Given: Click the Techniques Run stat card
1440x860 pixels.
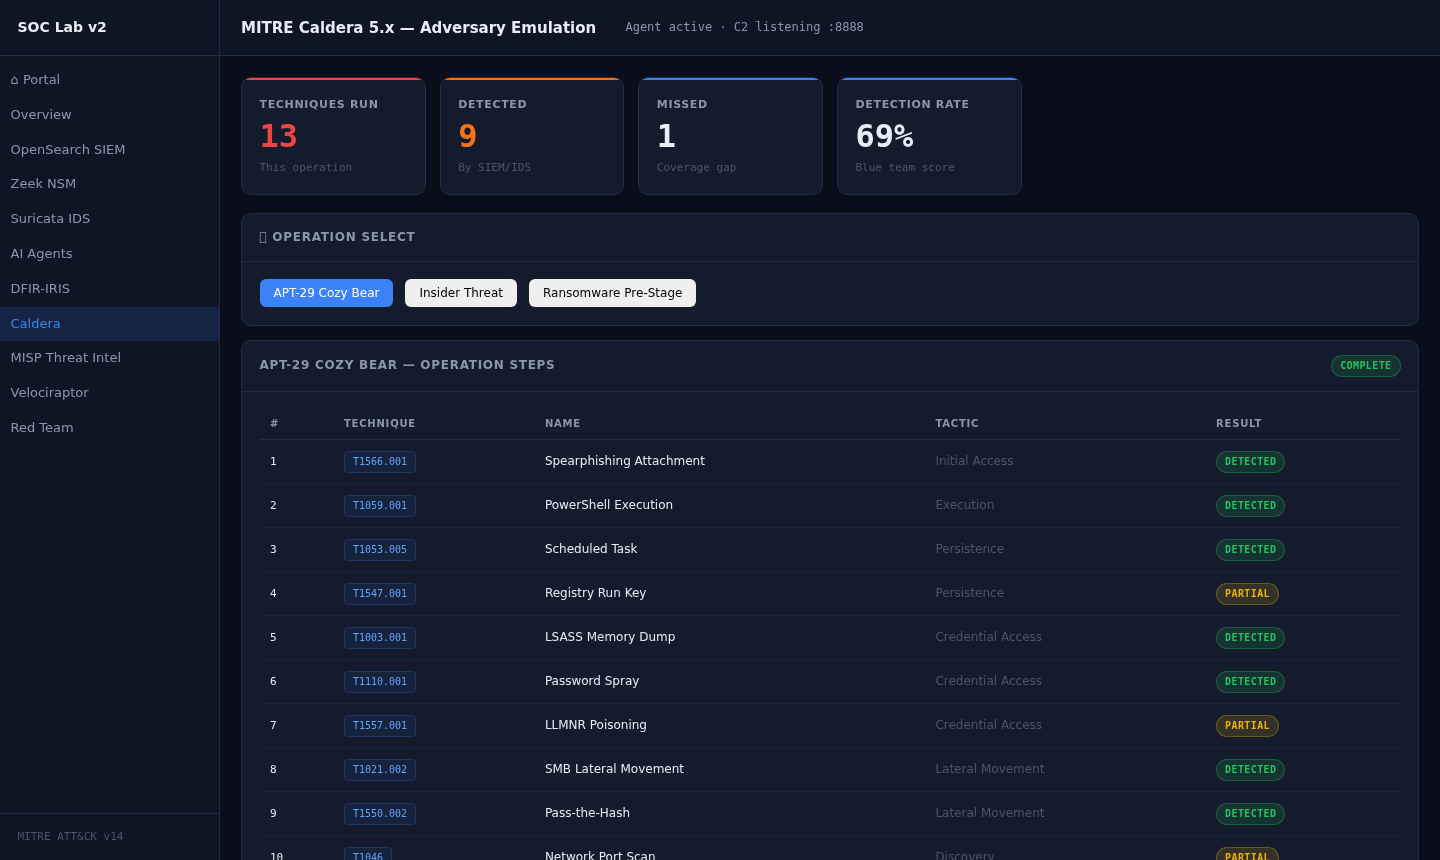Looking at the screenshot, I should click(333, 136).
